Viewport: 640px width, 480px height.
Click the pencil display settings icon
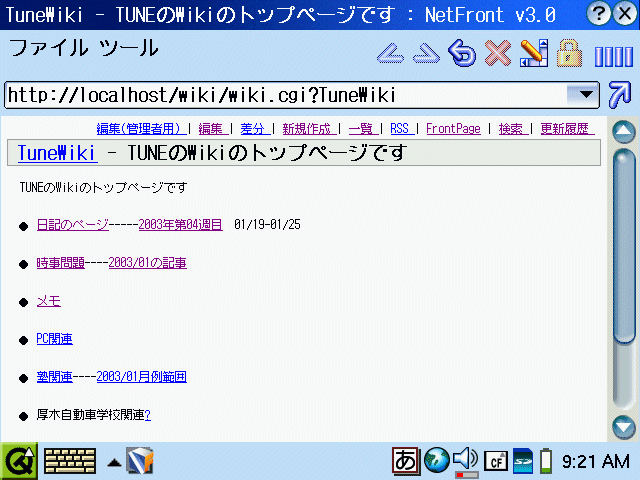pyautogui.click(x=533, y=53)
